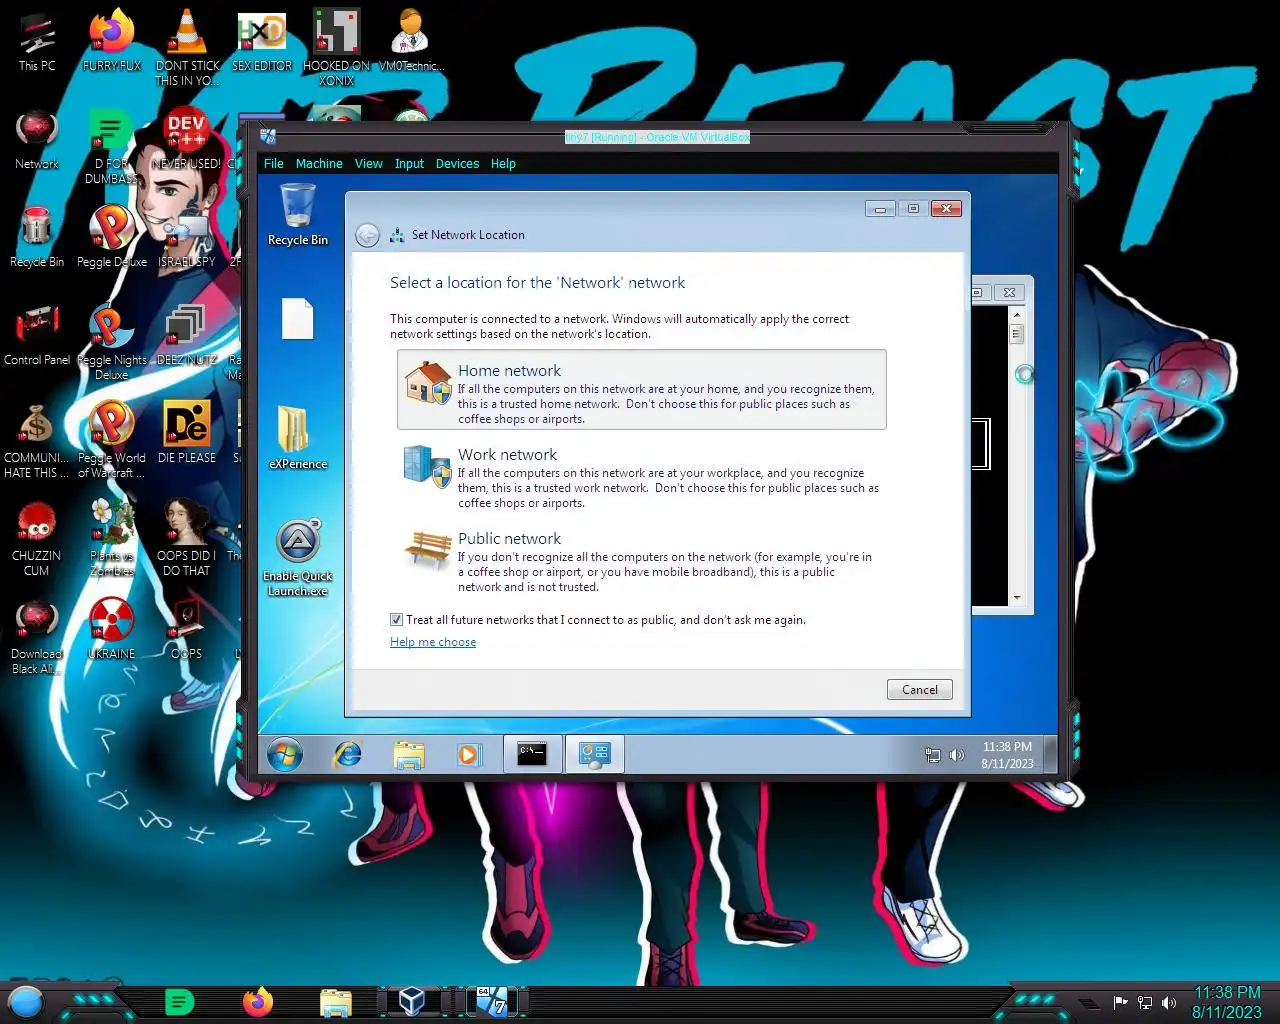Launch Internet Explorer from VM taskbar
1280x1024 pixels.
coord(348,754)
